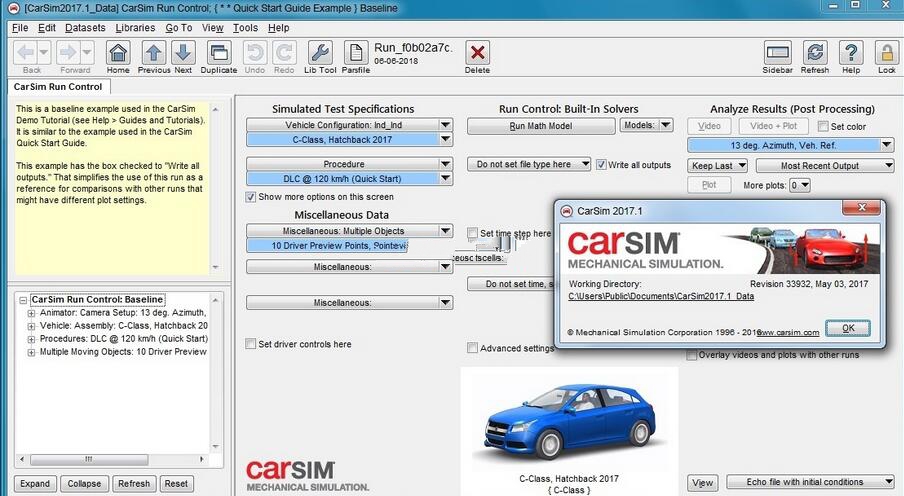Click the Refresh toolbar icon
The image size is (904, 496).
(815, 53)
